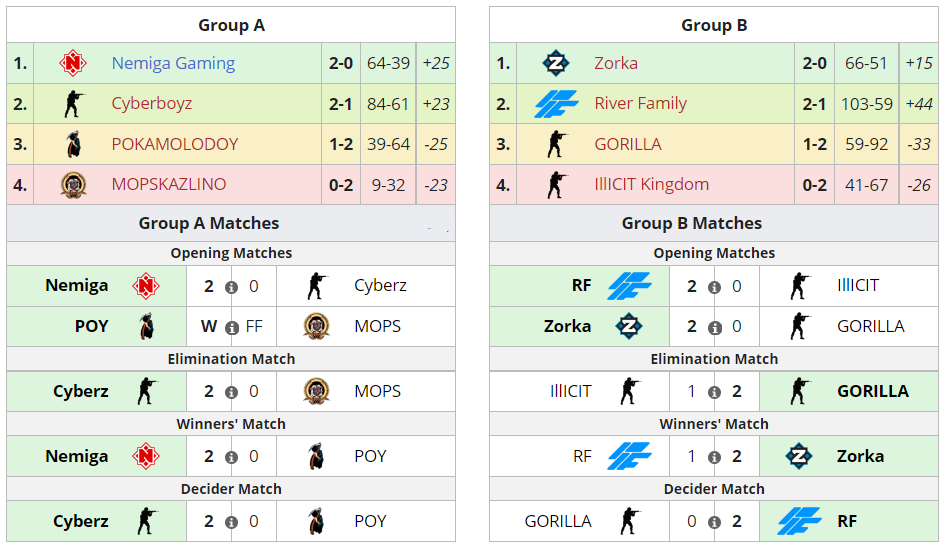Open the GORILLA team link in standings
The image size is (950, 545).
(627, 144)
